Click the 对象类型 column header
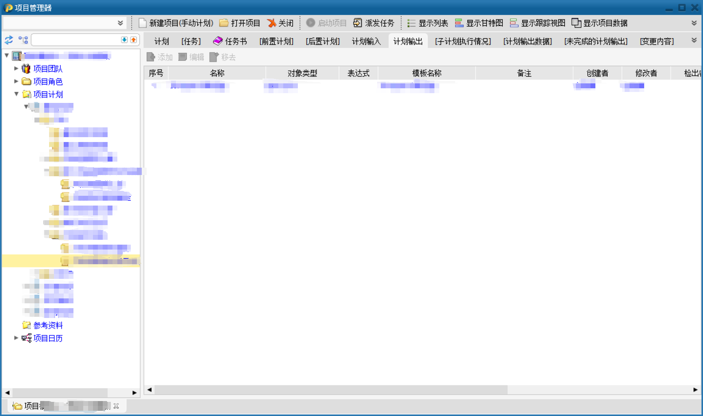The image size is (703, 416). pos(302,73)
